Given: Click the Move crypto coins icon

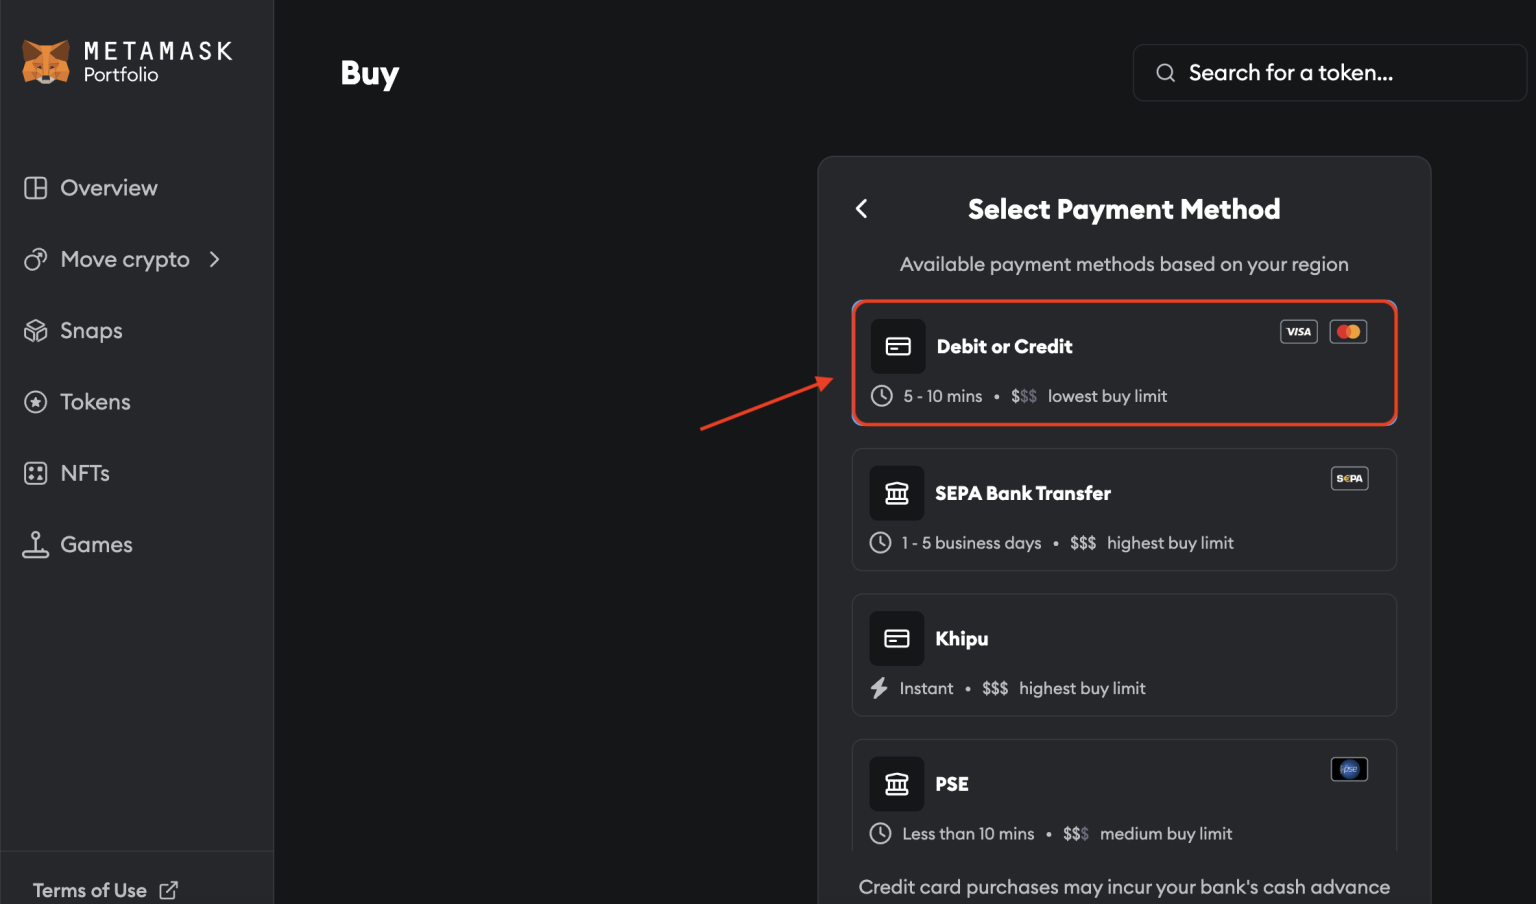Looking at the screenshot, I should (x=36, y=259).
